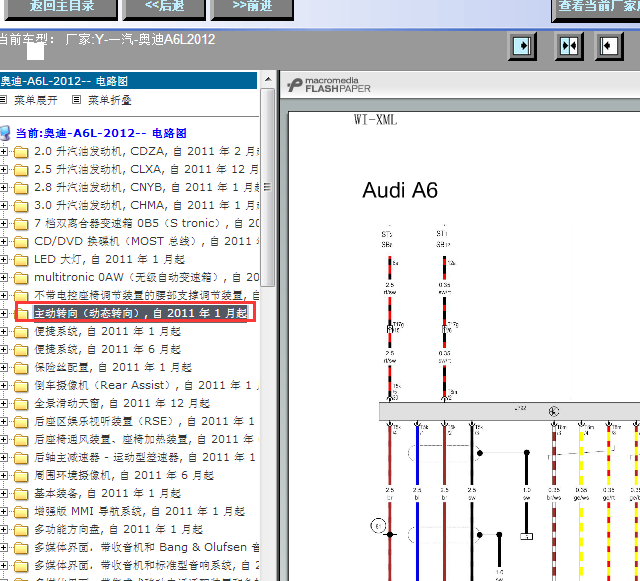The image size is (640, 581).
Task: Open 不带电控座椅调节装置的腰部支撑调节装置 entry
Action: click(146, 295)
